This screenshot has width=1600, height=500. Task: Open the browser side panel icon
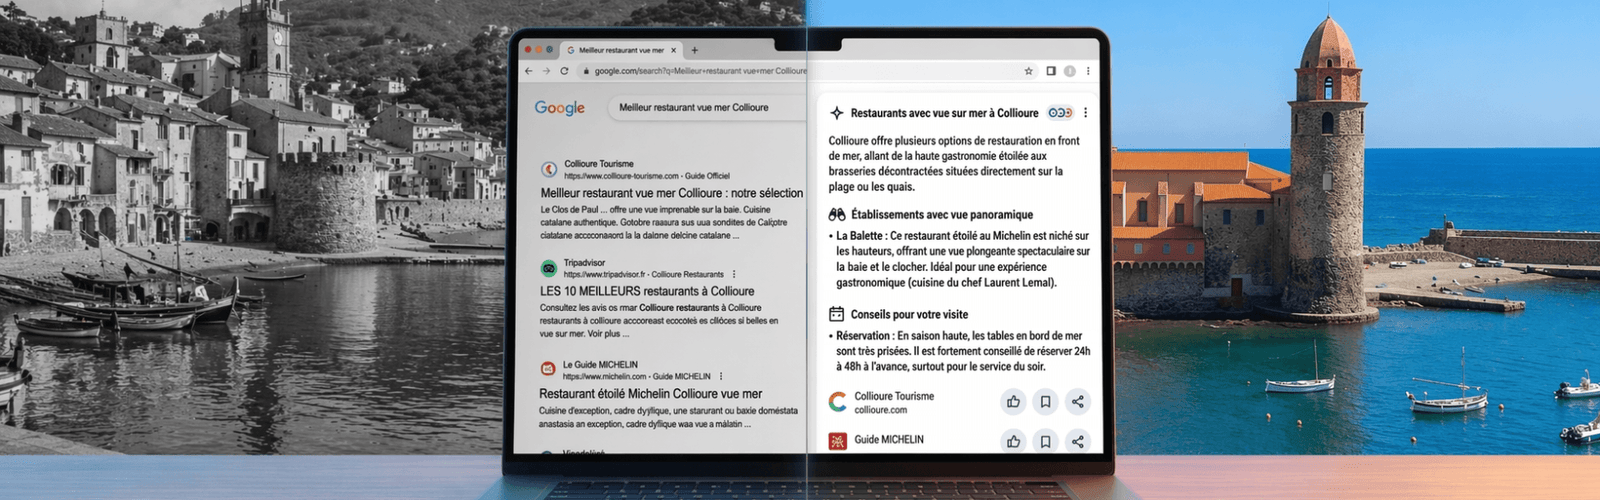point(1051,71)
